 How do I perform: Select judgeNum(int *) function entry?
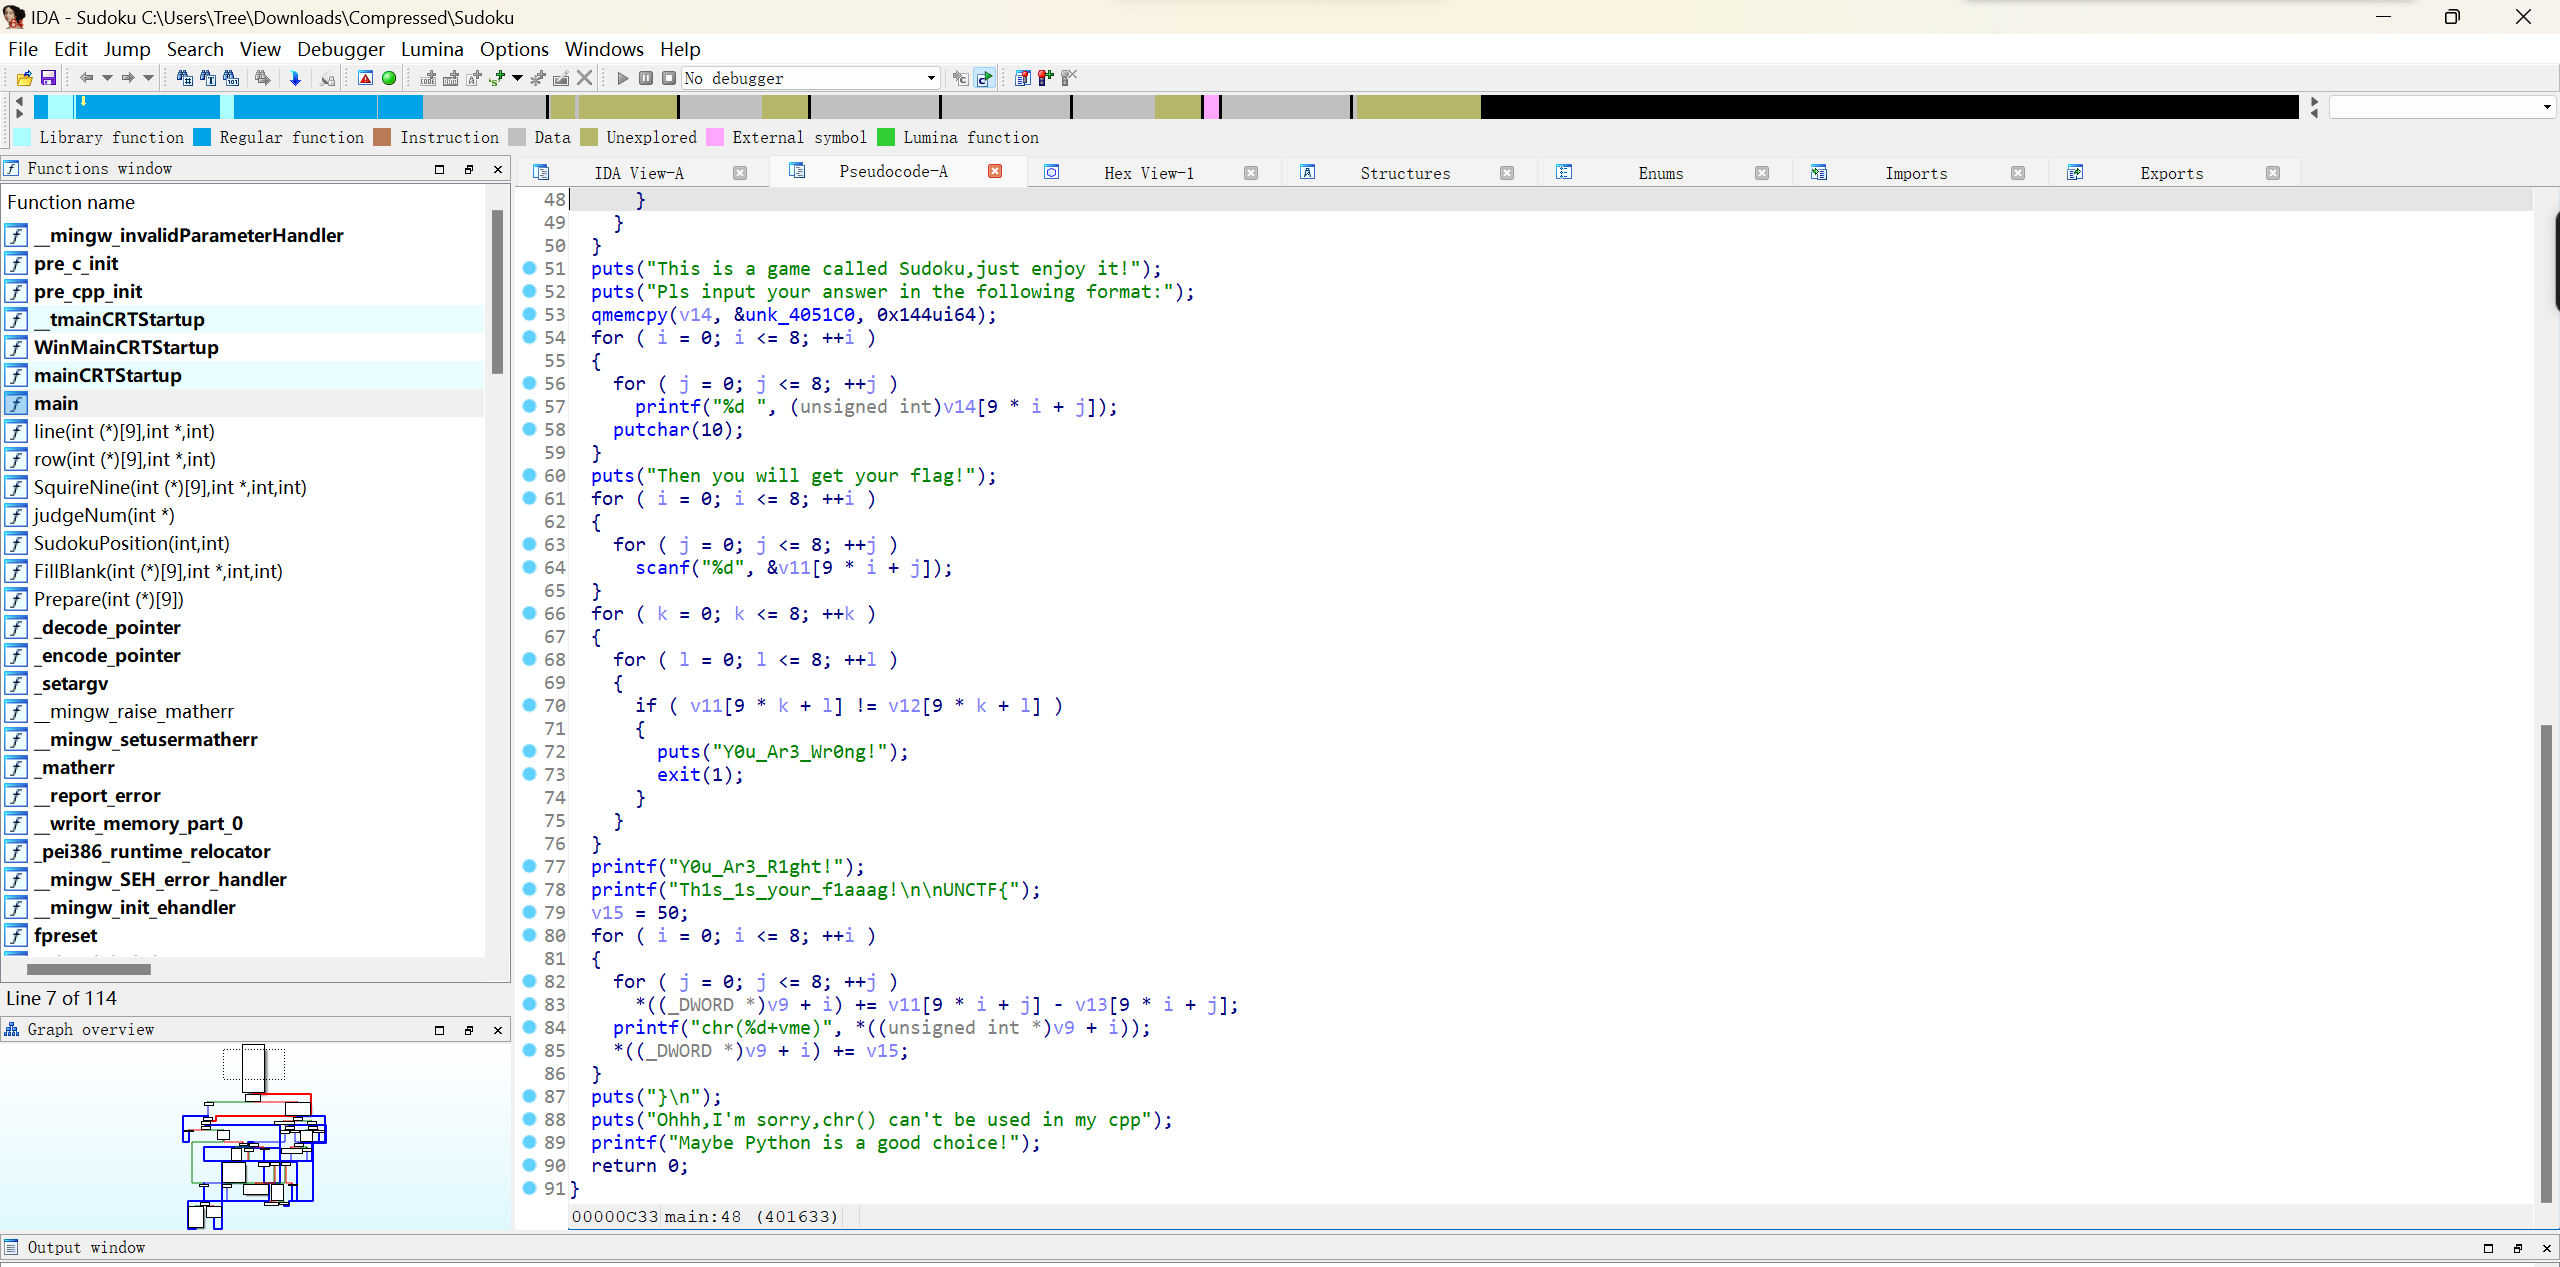point(104,515)
